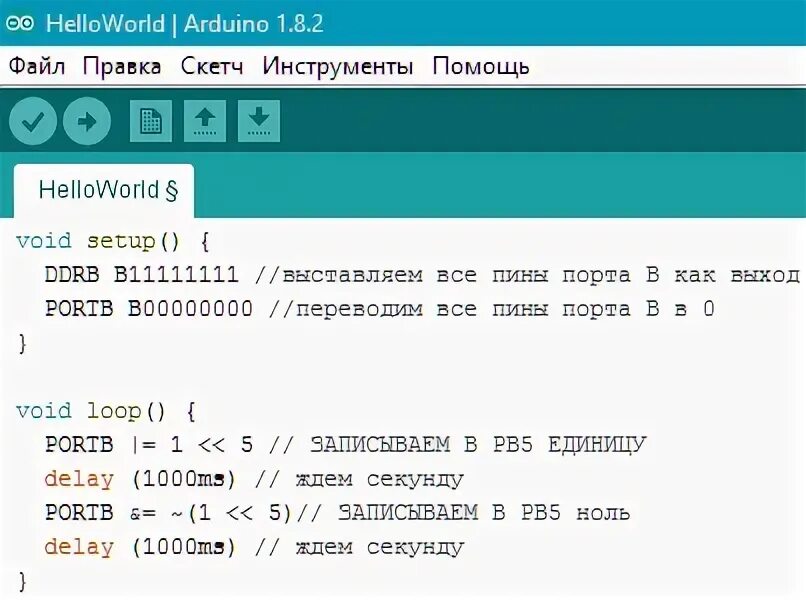806x600 pixels.
Task: Click the 'void loop() {' line
Action: (x=105, y=411)
